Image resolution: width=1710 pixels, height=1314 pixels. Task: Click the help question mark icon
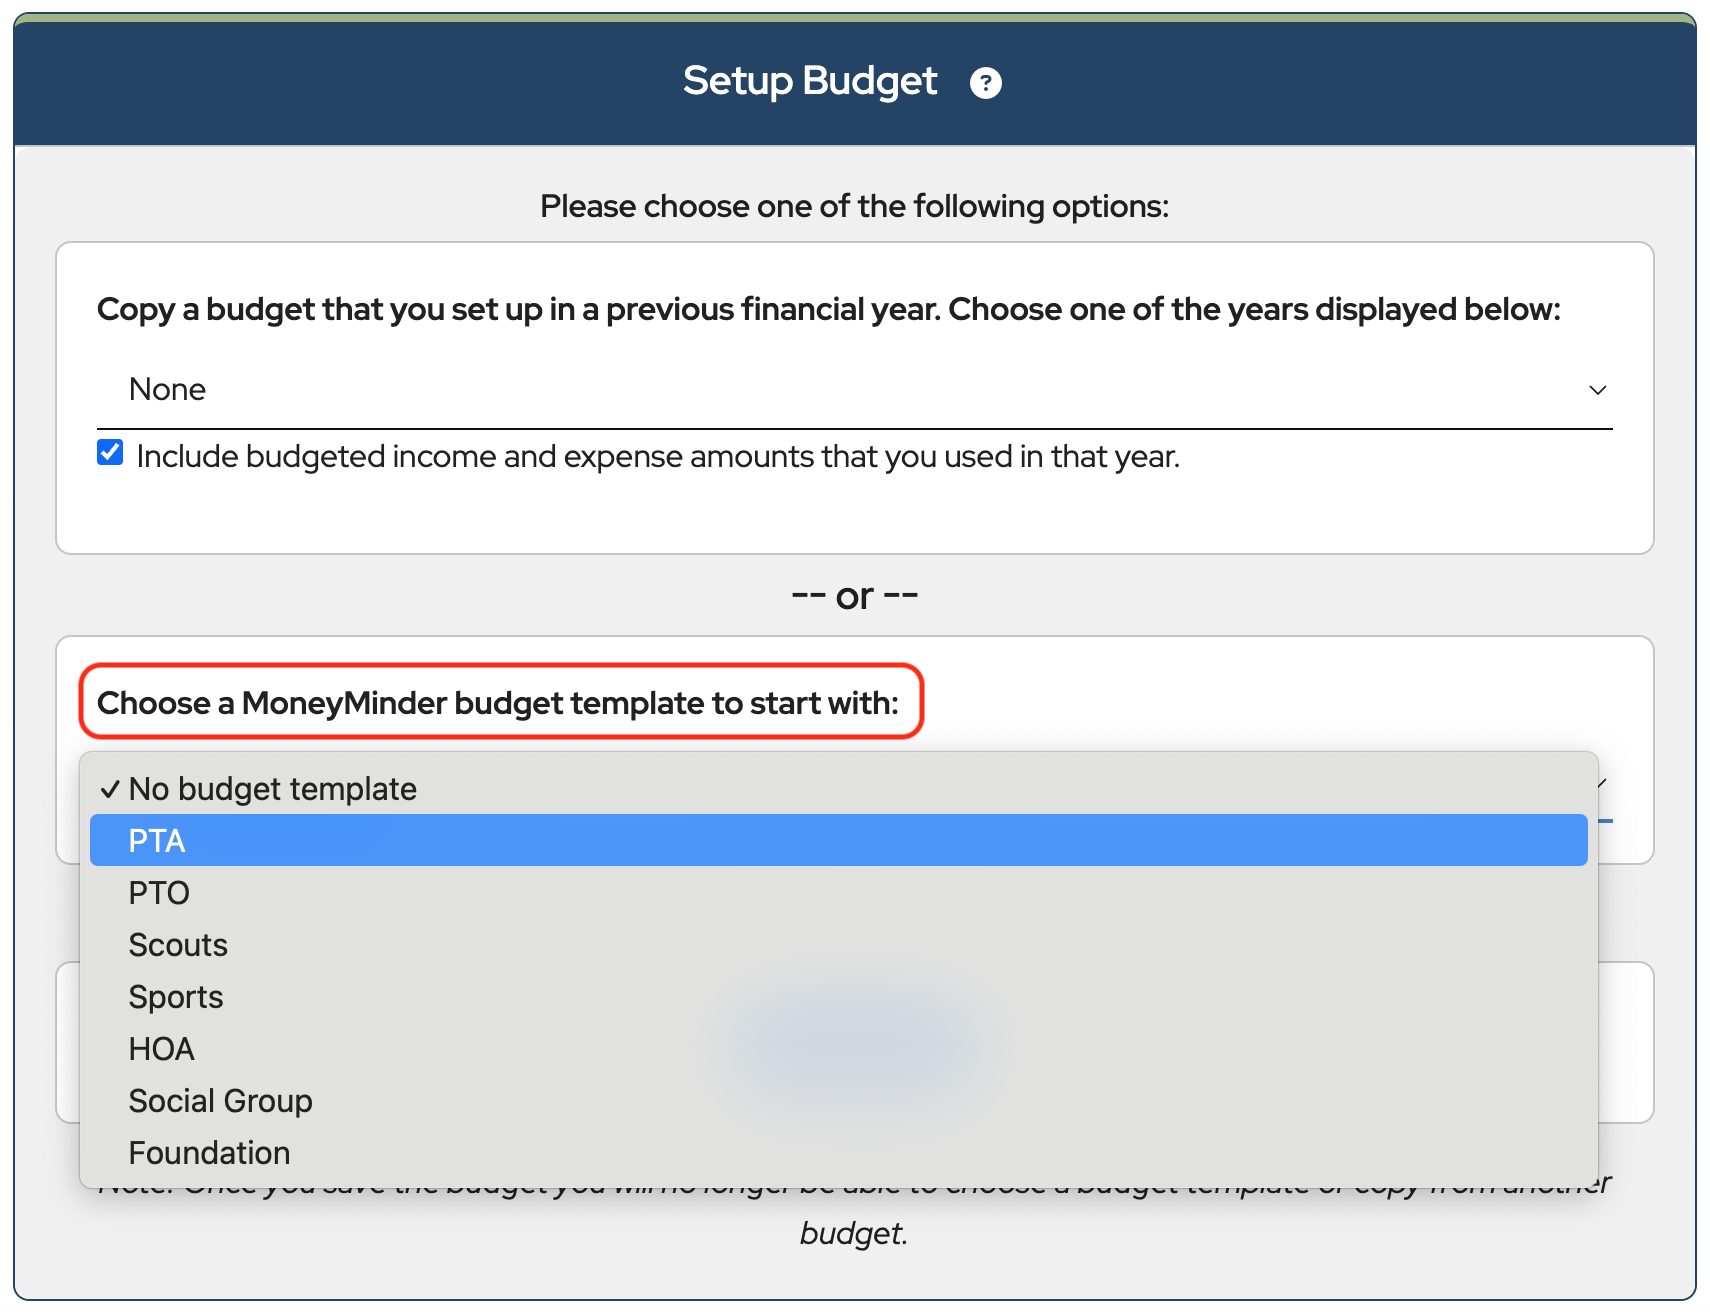(985, 83)
